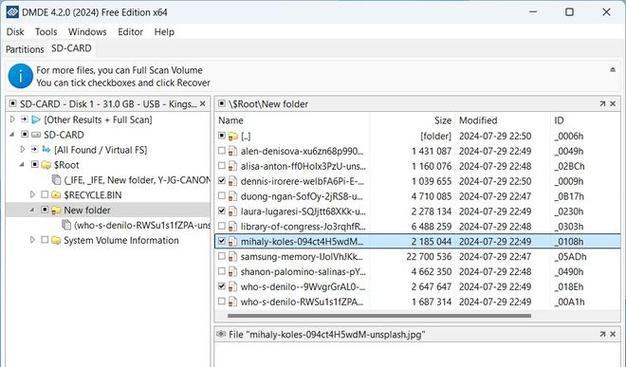Screen dimensions: 626x367
Task: Expand System Volume Information folder
Action: (33, 240)
